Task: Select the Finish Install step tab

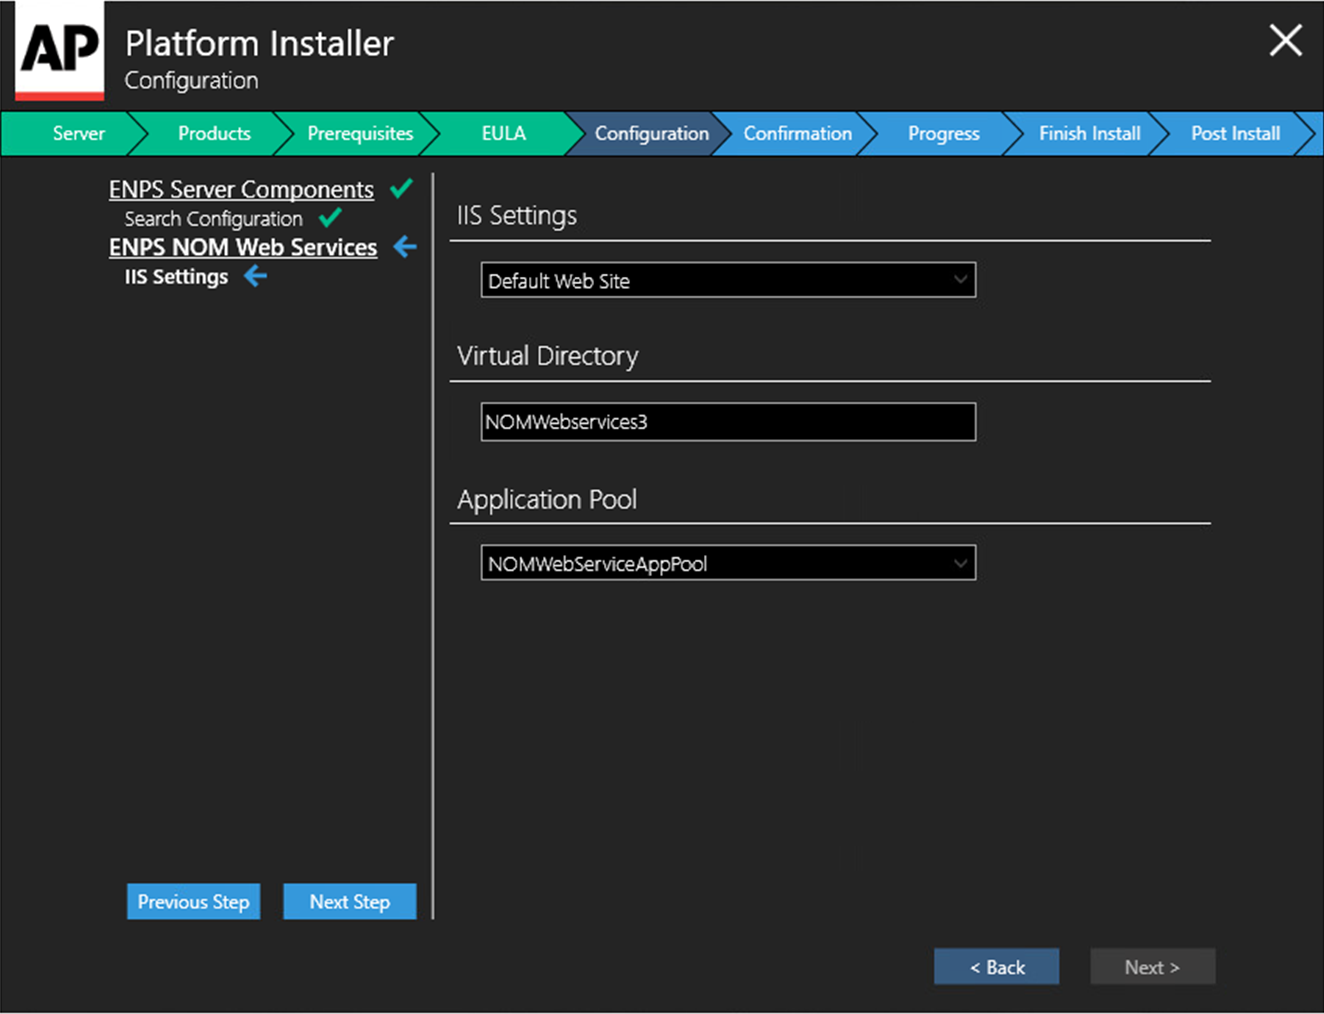Action: [1089, 133]
